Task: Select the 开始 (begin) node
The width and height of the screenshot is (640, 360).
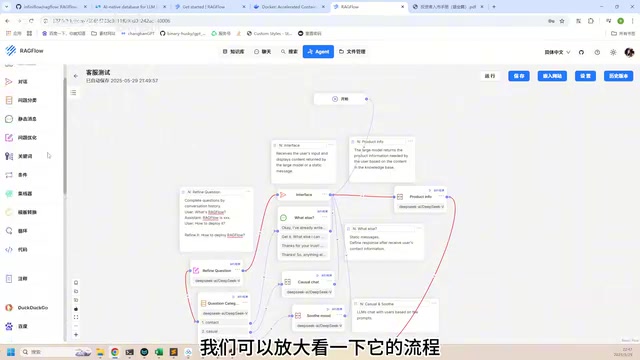Action: click(x=340, y=99)
